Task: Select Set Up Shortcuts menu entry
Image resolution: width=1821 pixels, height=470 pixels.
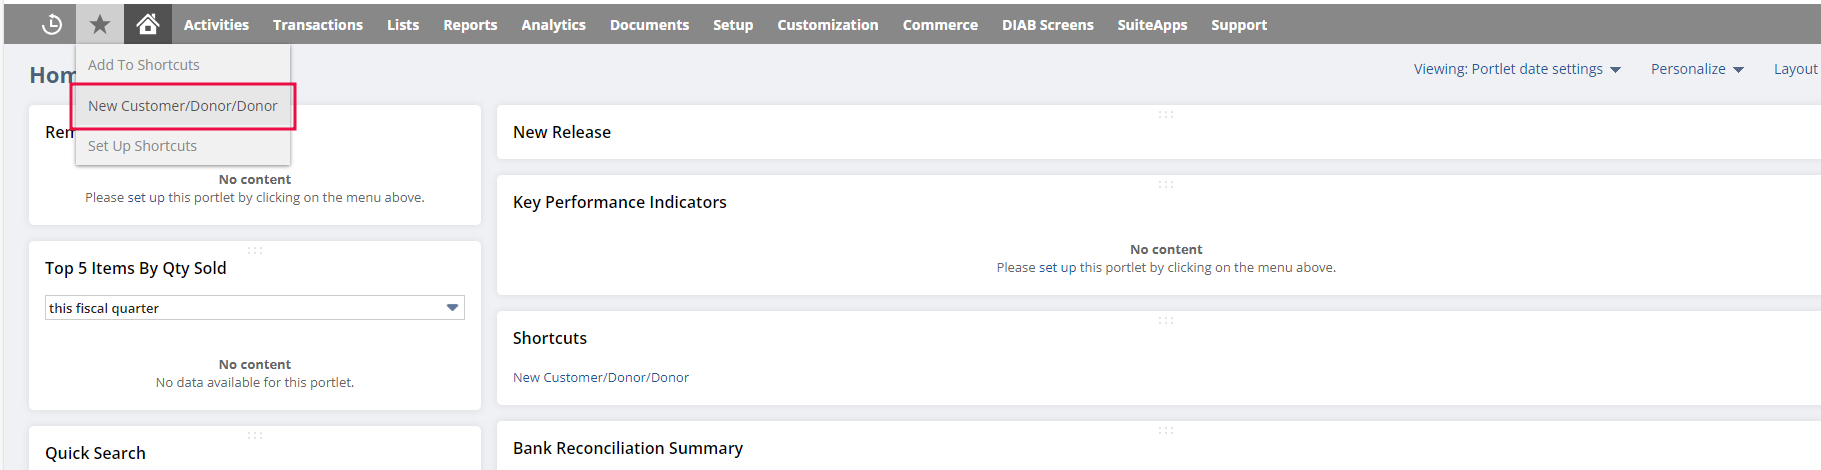Action: coord(142,146)
